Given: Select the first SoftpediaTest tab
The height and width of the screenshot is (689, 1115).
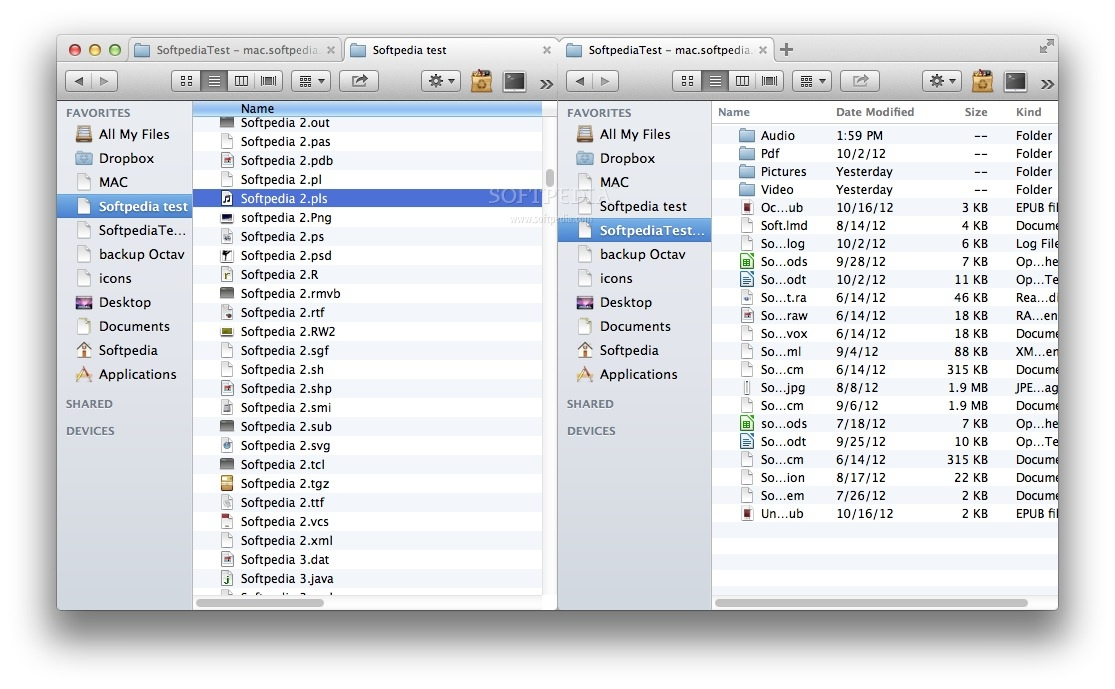Looking at the screenshot, I should pos(235,50).
